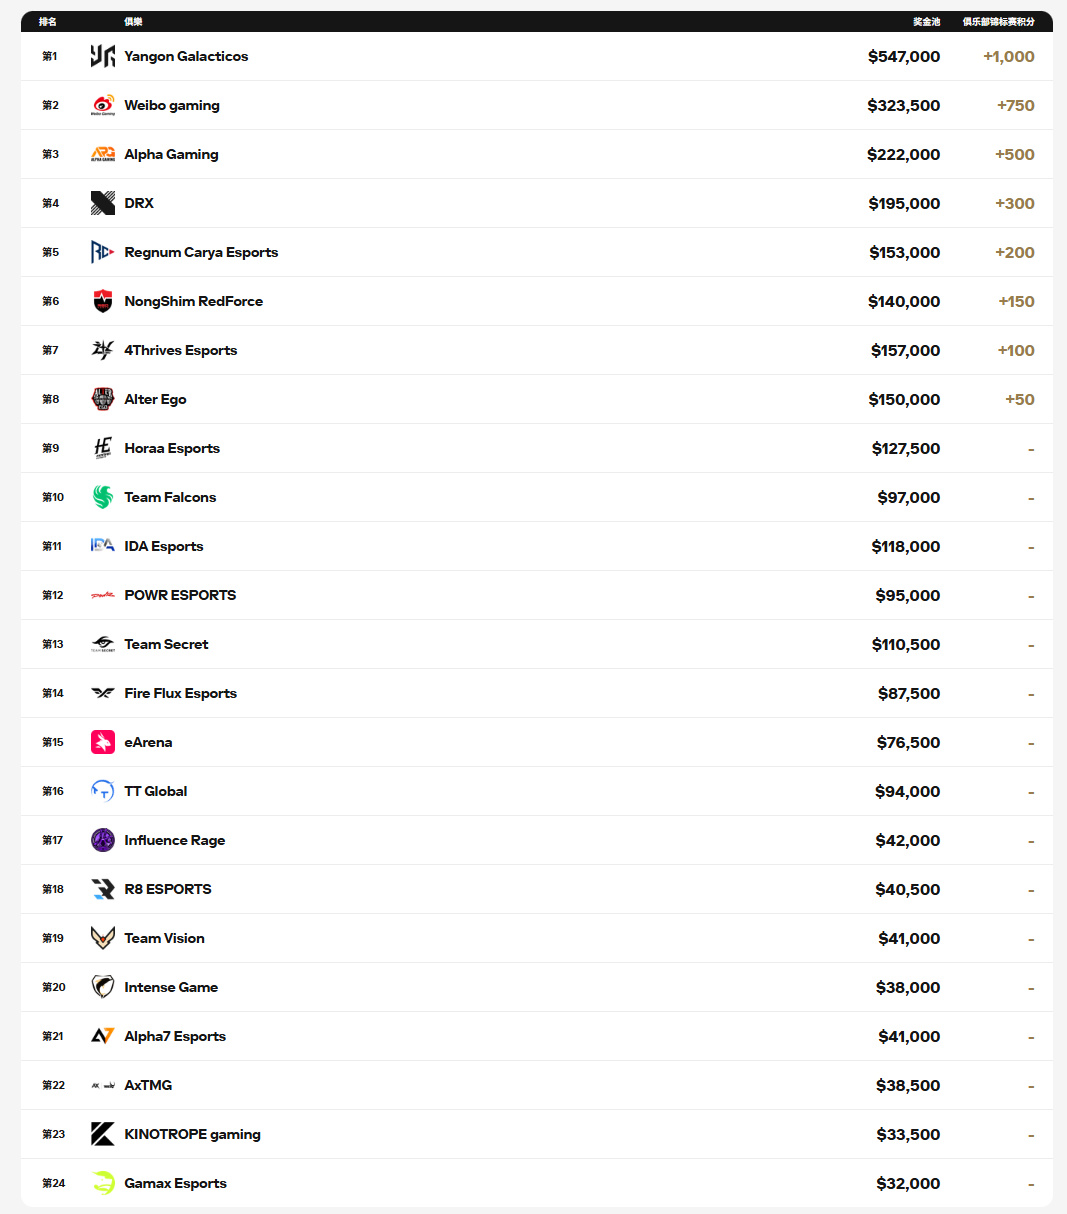Click the Team Secret name
1067x1214 pixels.
click(x=166, y=644)
